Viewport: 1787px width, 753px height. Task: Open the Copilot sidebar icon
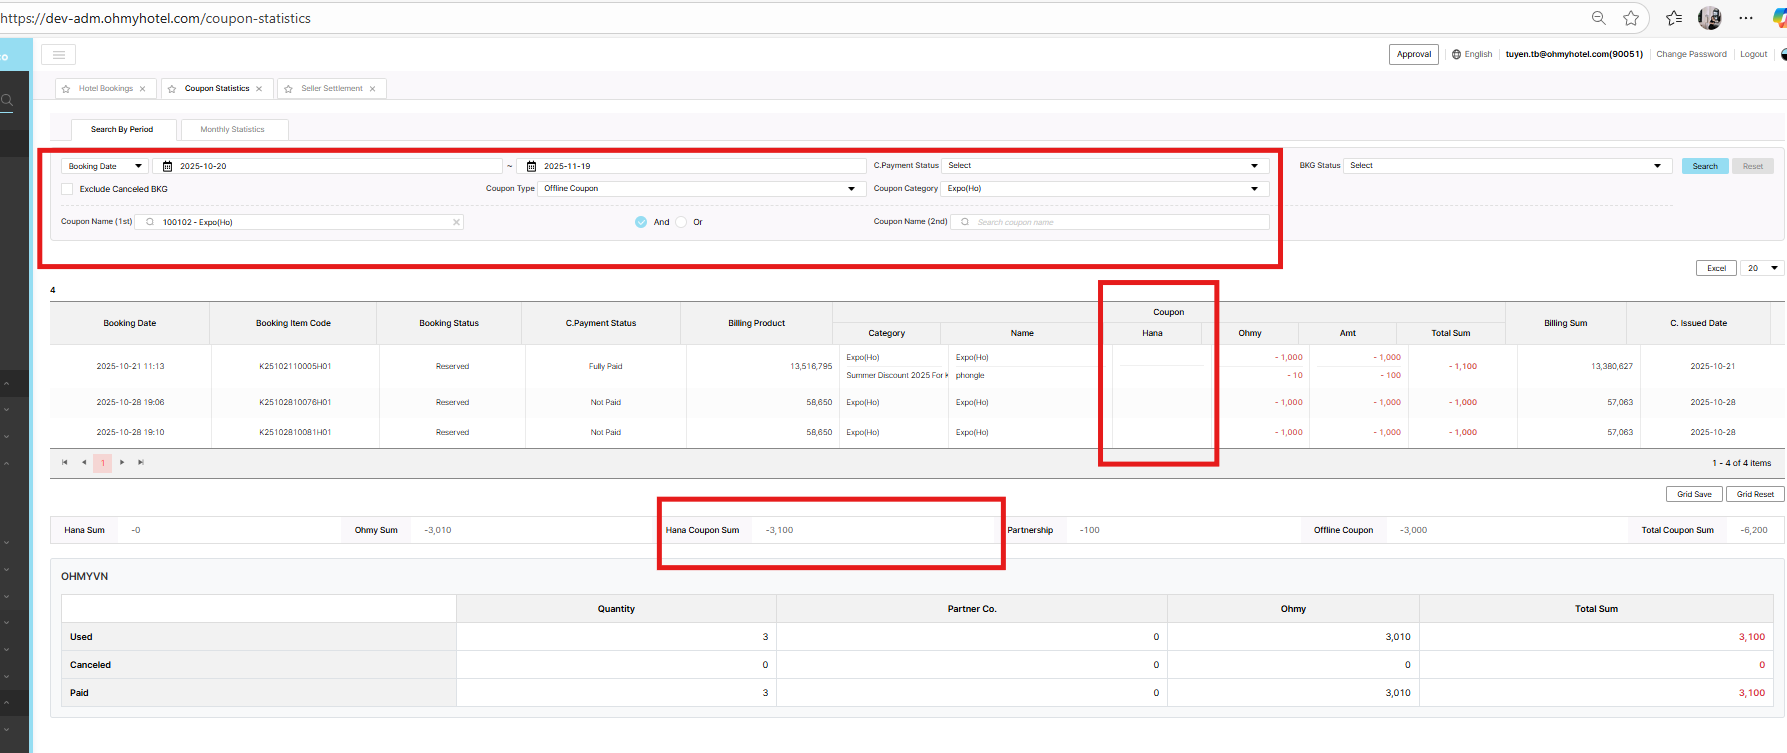[1780, 18]
